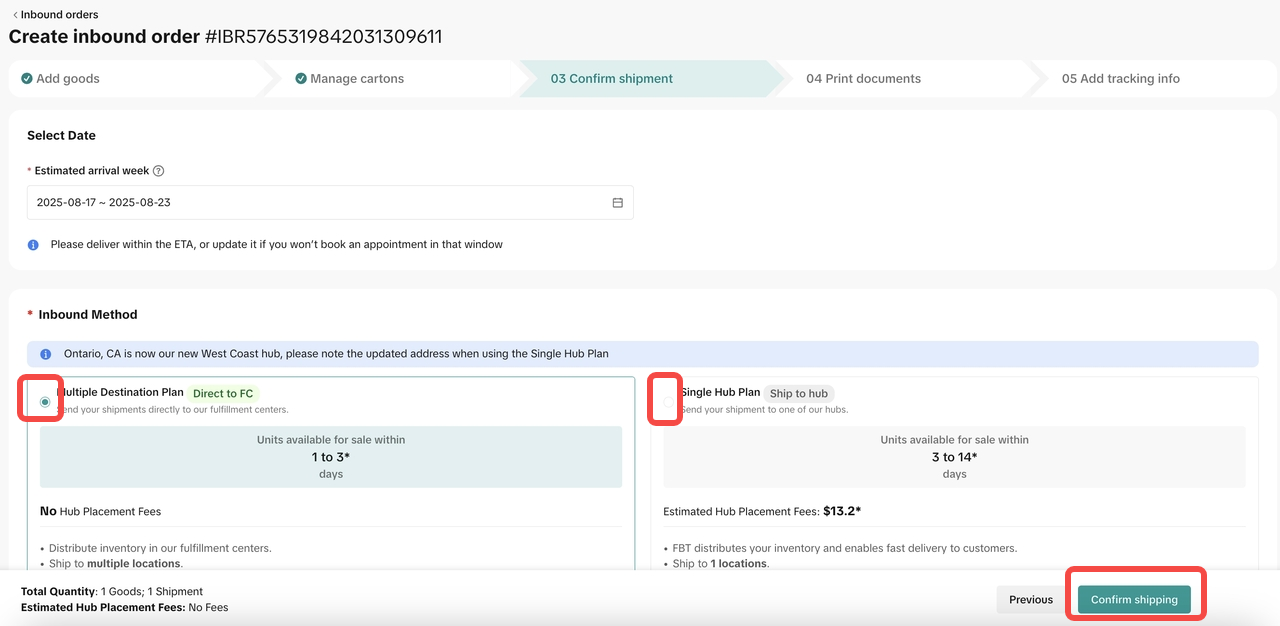The height and width of the screenshot is (626, 1280).
Task: Click the back chevron beside Inbound orders
Action: coord(14,15)
